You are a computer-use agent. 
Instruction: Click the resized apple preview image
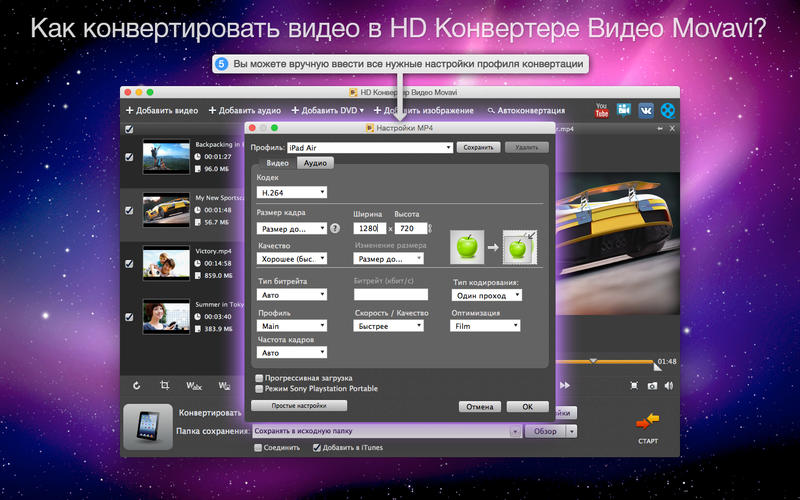[x=519, y=247]
